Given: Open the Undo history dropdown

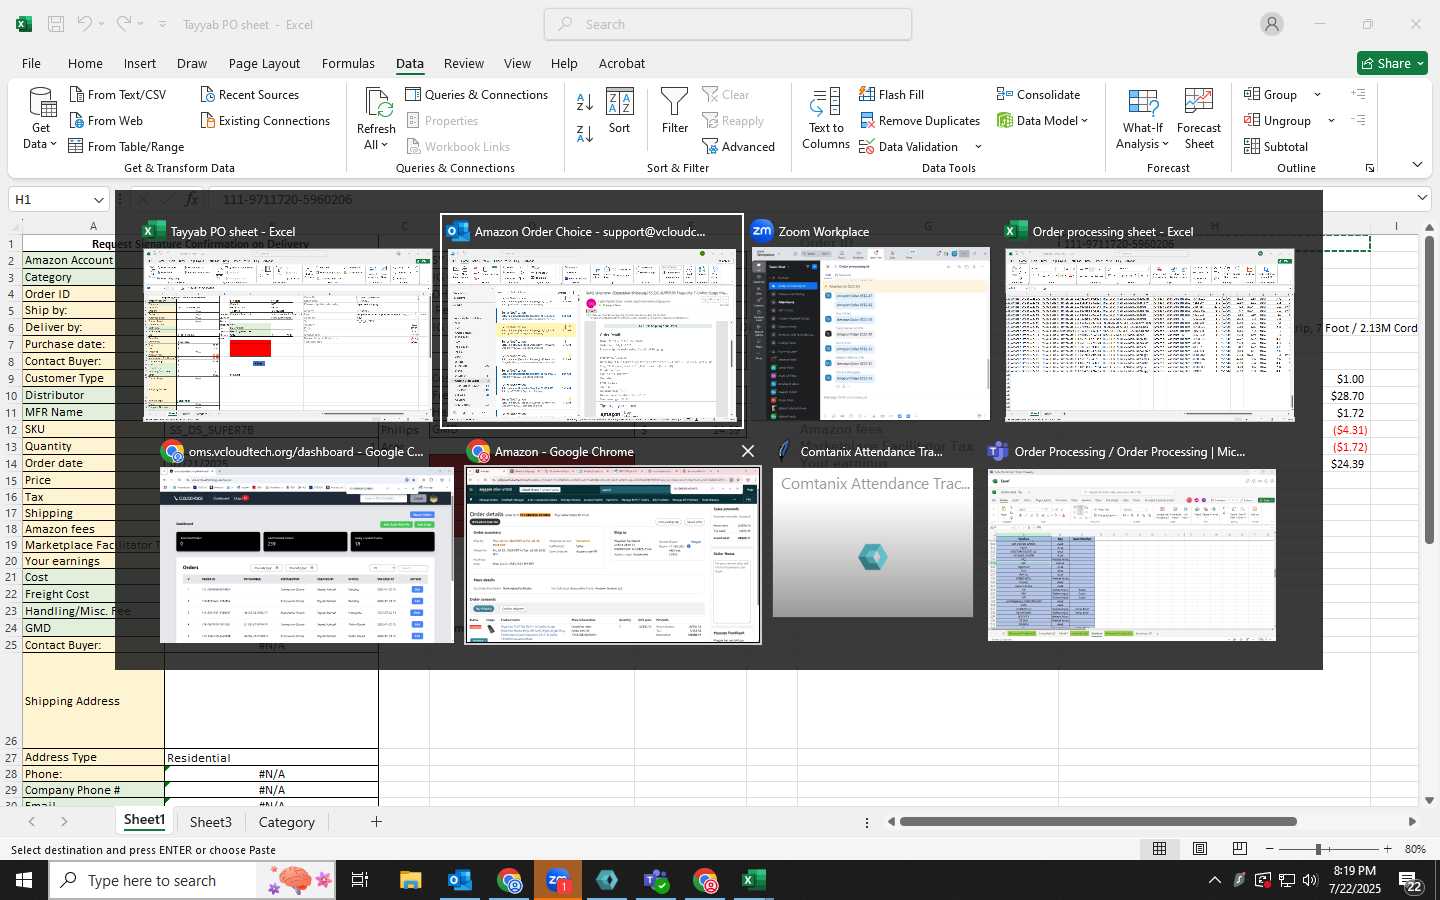Looking at the screenshot, I should (x=103, y=24).
